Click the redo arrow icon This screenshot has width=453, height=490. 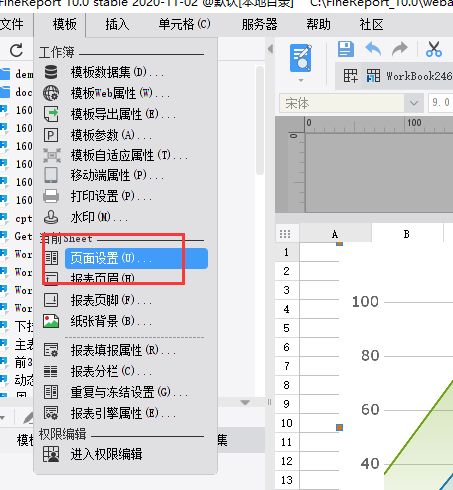point(400,49)
